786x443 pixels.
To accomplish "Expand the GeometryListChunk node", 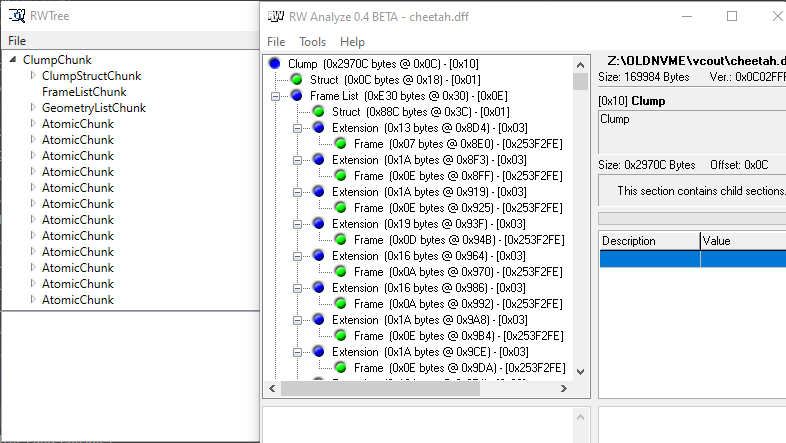I will (x=33, y=108).
